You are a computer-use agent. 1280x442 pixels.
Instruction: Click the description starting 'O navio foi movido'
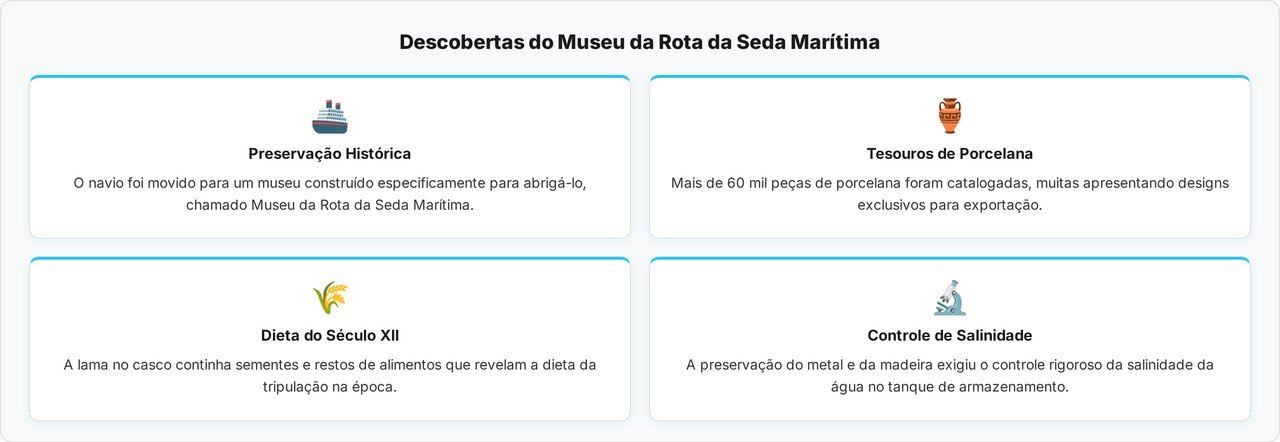[x=329, y=183]
